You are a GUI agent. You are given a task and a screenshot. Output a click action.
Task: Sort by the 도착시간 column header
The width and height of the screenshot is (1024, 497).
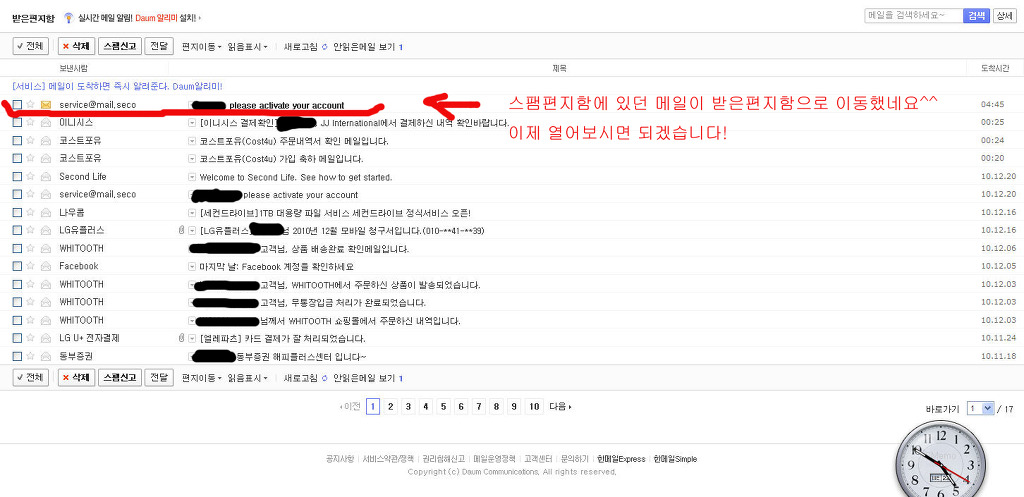995,68
